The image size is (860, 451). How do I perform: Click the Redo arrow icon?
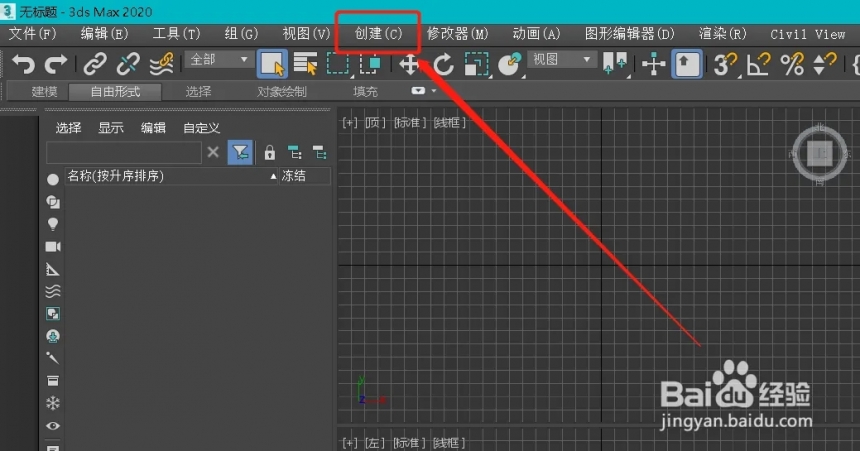pos(55,64)
